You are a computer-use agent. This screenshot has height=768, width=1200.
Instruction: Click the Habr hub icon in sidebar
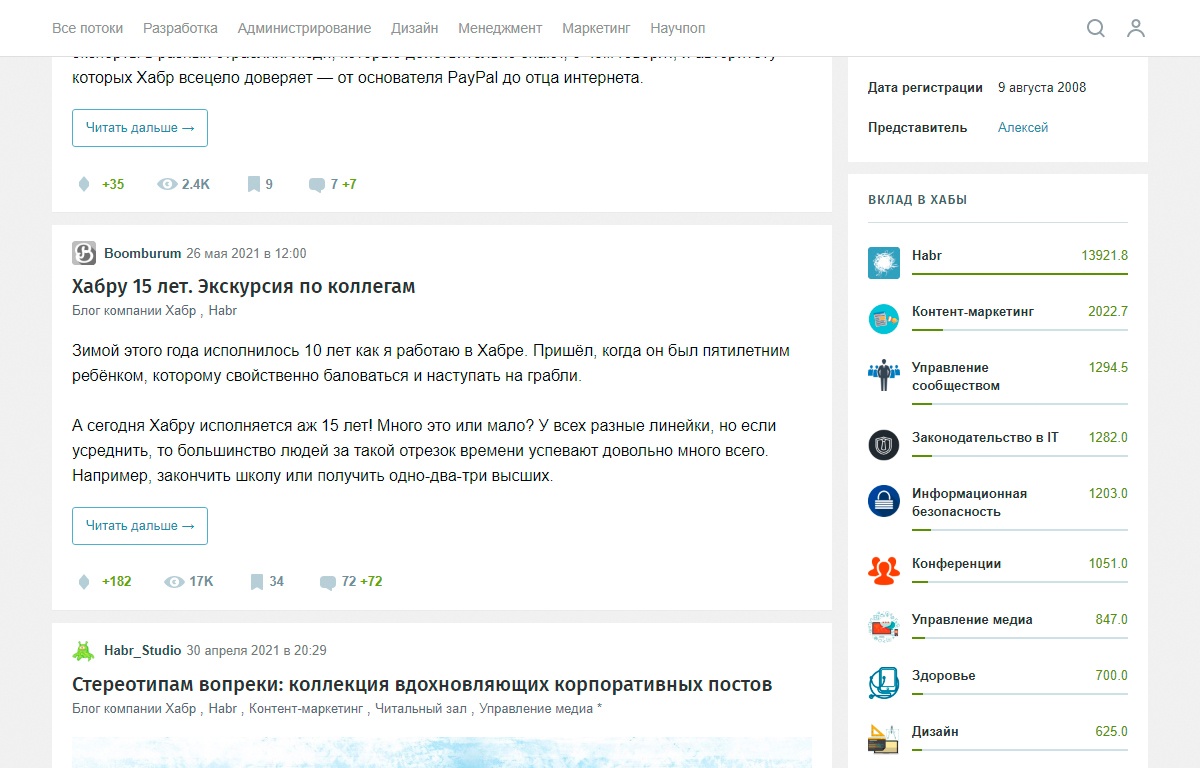click(x=883, y=262)
